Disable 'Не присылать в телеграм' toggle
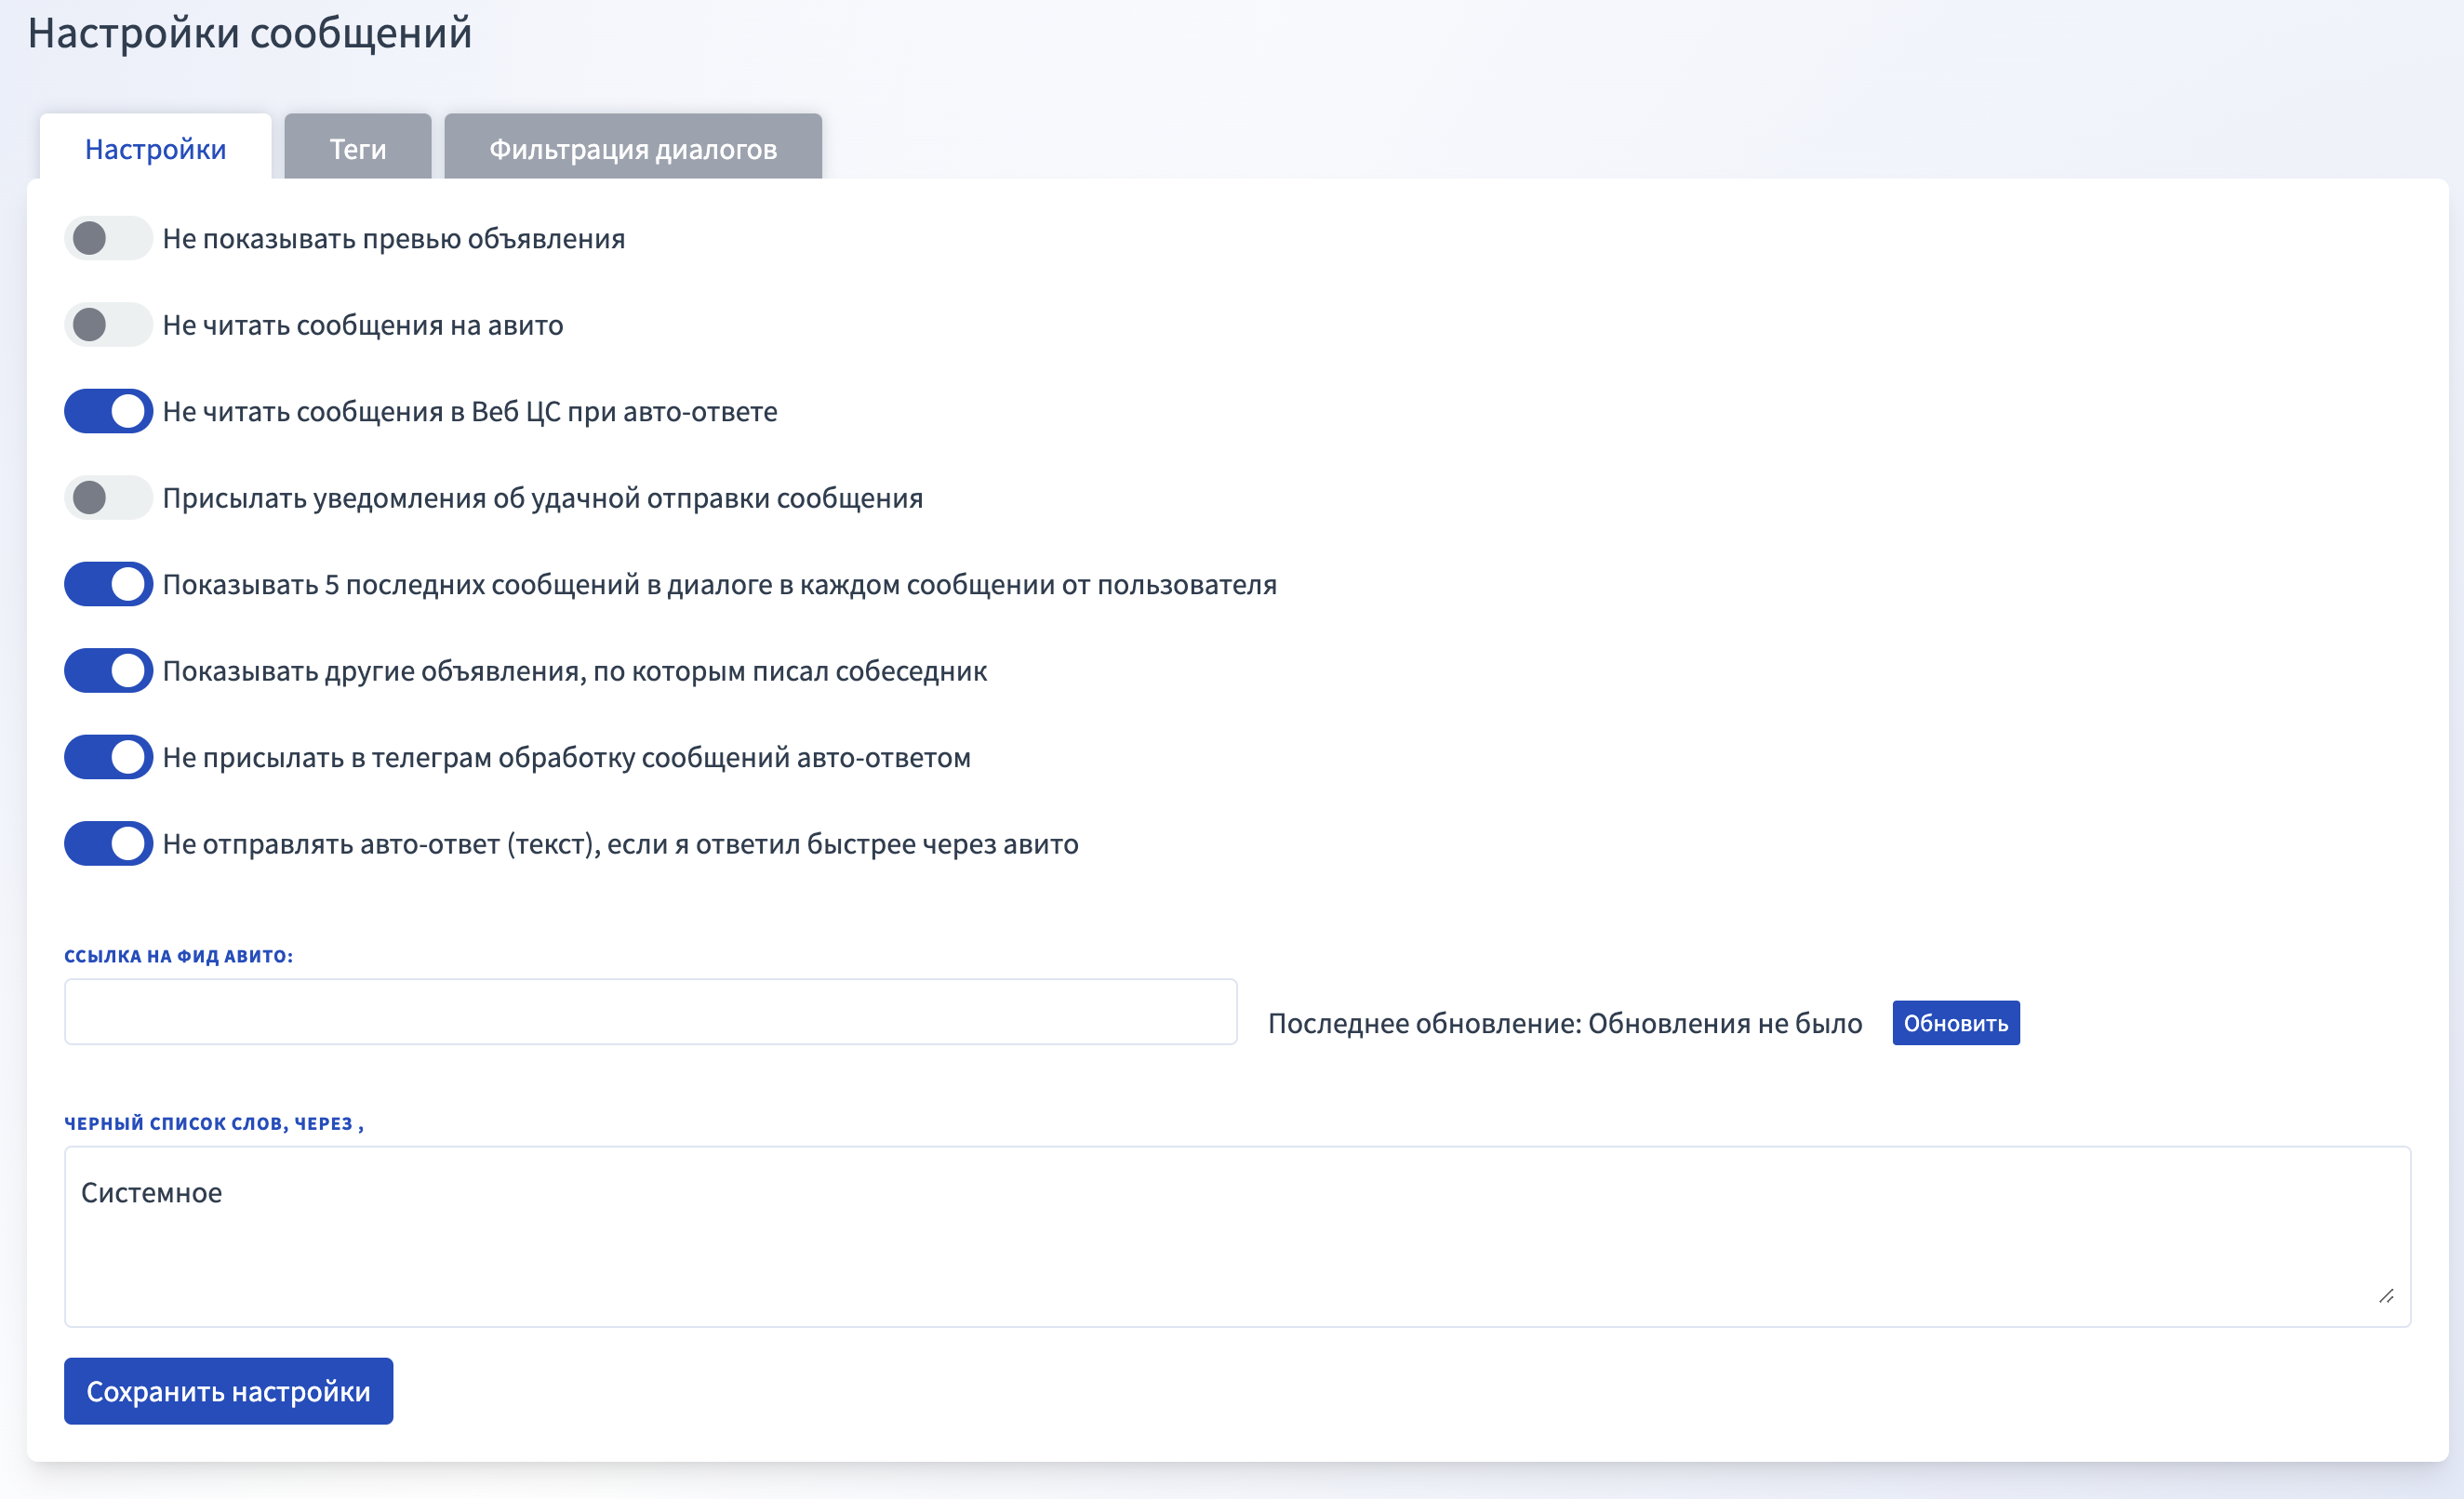Screen dimensions: 2464x1499 click(108, 757)
